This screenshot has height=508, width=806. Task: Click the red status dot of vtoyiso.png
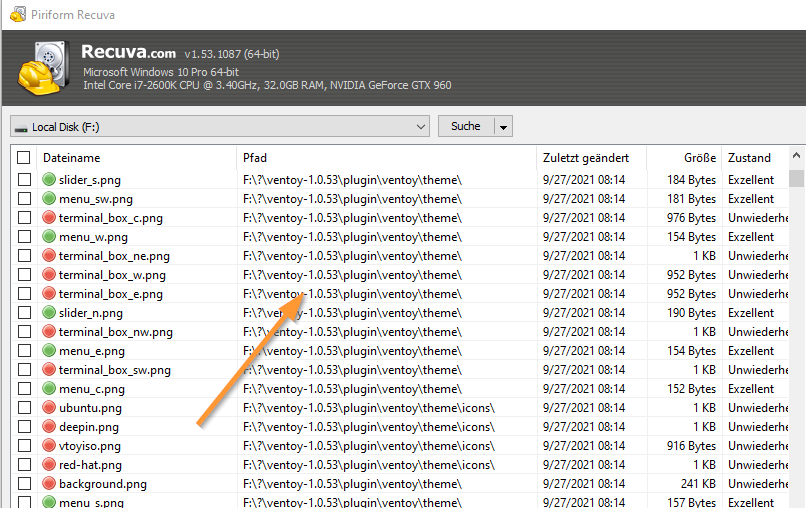click(x=49, y=446)
